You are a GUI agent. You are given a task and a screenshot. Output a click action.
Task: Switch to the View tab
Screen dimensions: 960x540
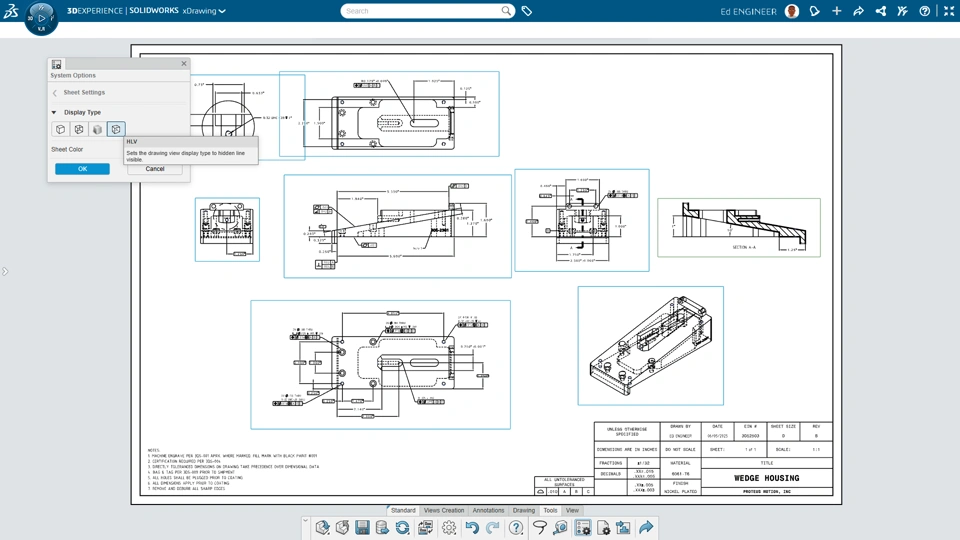(572, 510)
